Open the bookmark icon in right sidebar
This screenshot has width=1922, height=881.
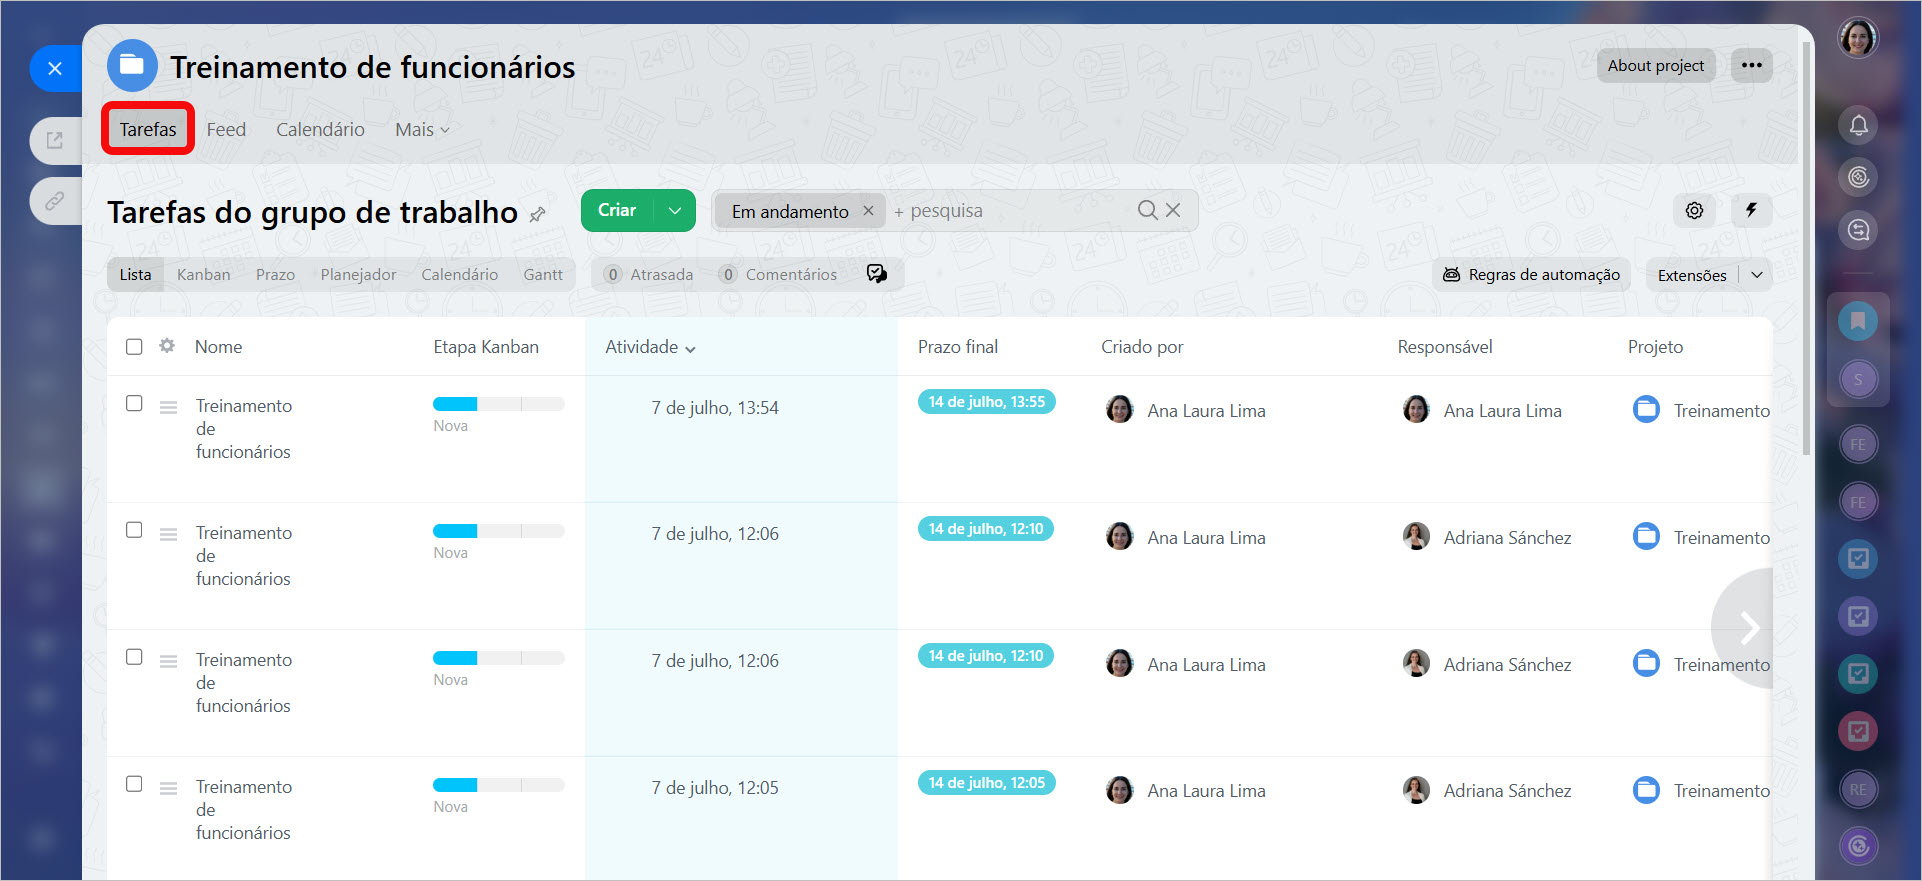(1858, 321)
